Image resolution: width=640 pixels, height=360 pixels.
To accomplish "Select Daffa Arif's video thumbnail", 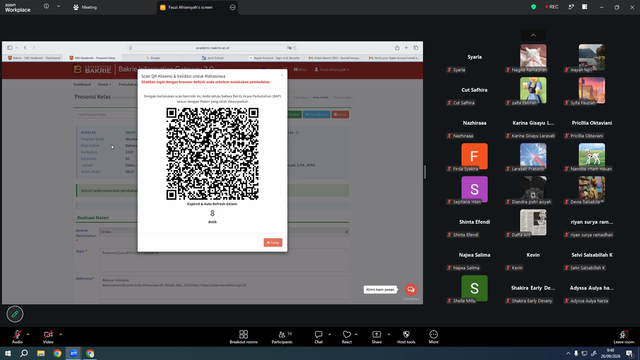I will coord(533,222).
